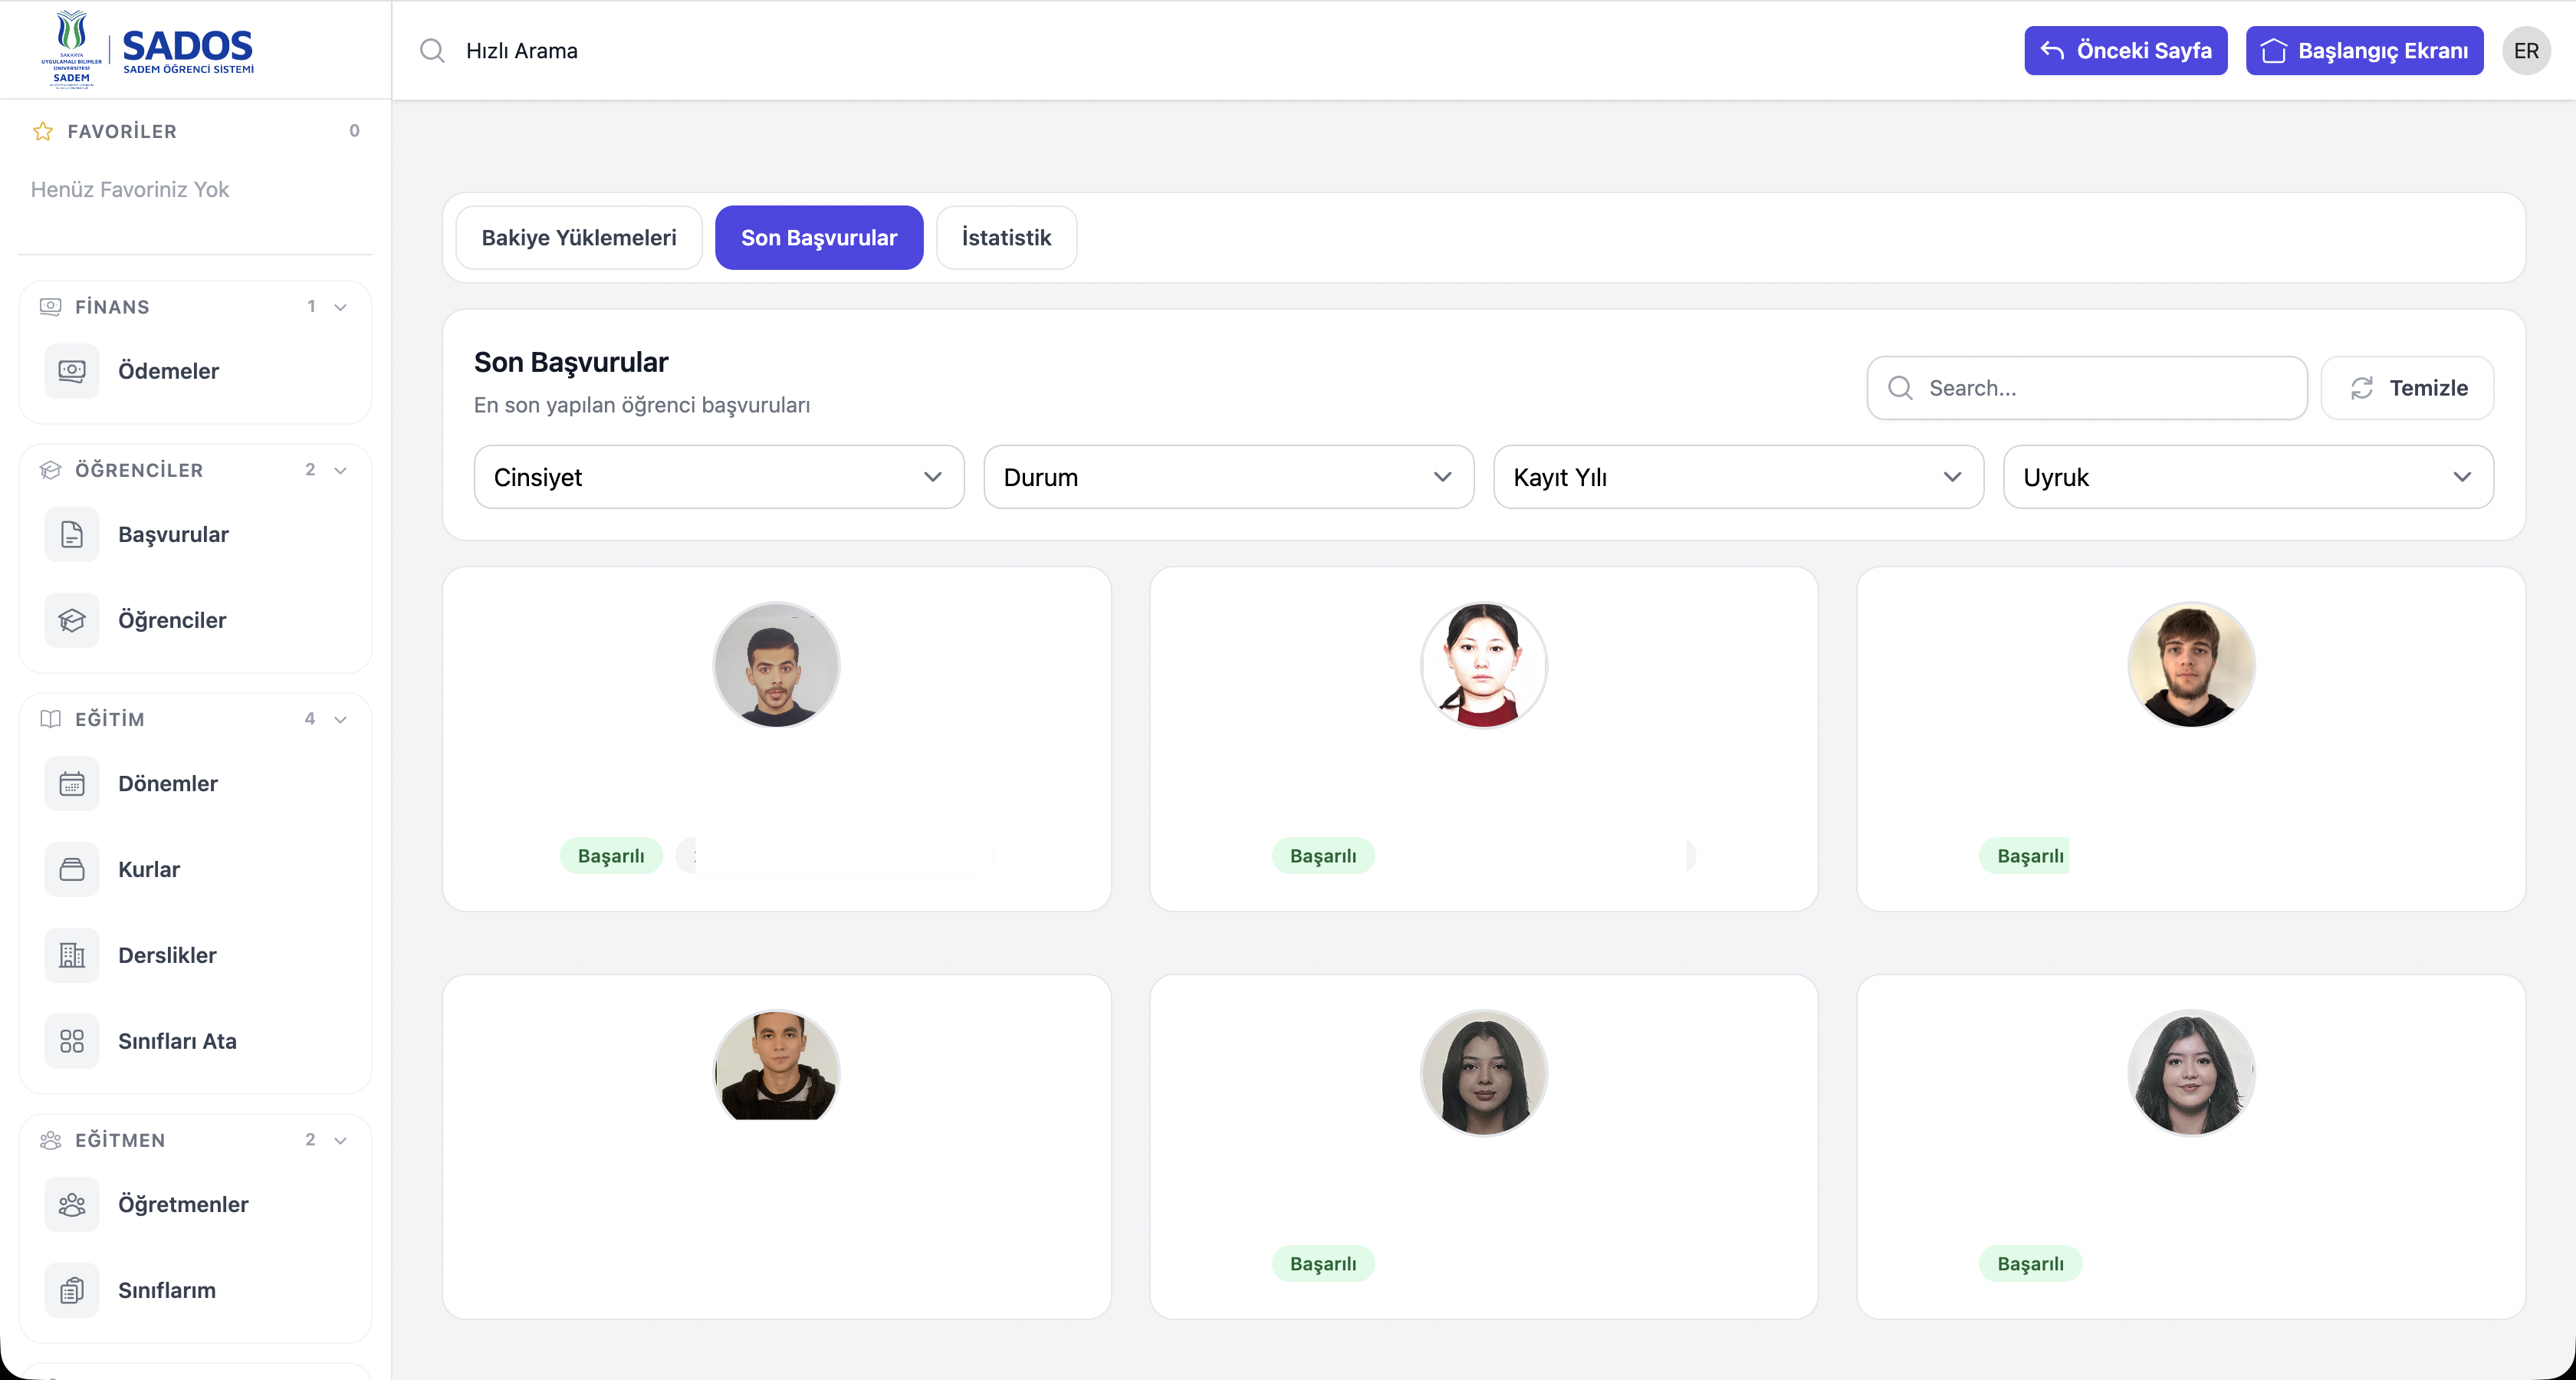Select the bottom right applicant's photo
2576x1380 pixels.
pos(2191,1073)
